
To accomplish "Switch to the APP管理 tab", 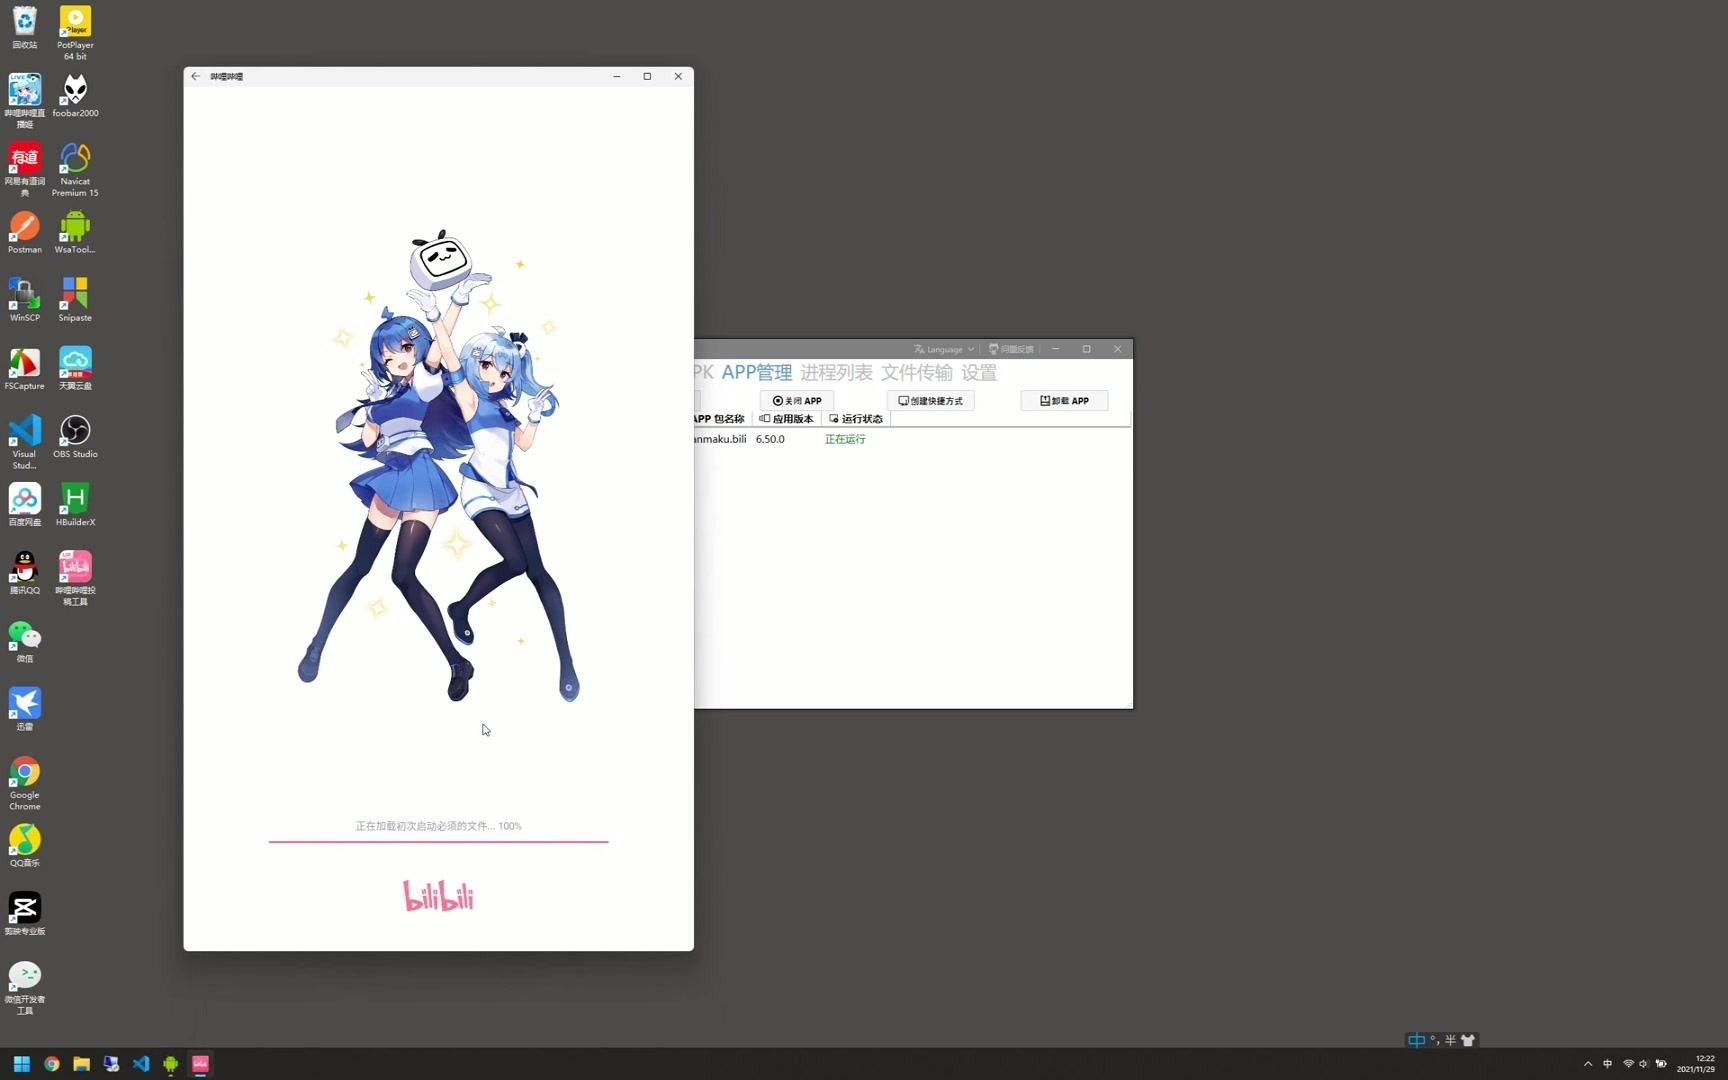I will point(757,373).
